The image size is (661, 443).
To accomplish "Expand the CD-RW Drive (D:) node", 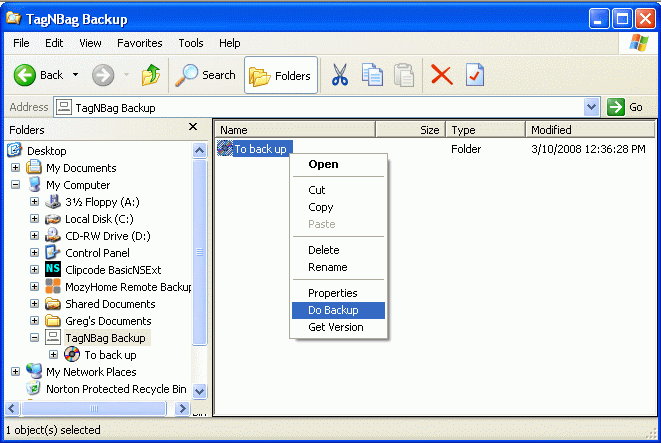I will [35, 236].
